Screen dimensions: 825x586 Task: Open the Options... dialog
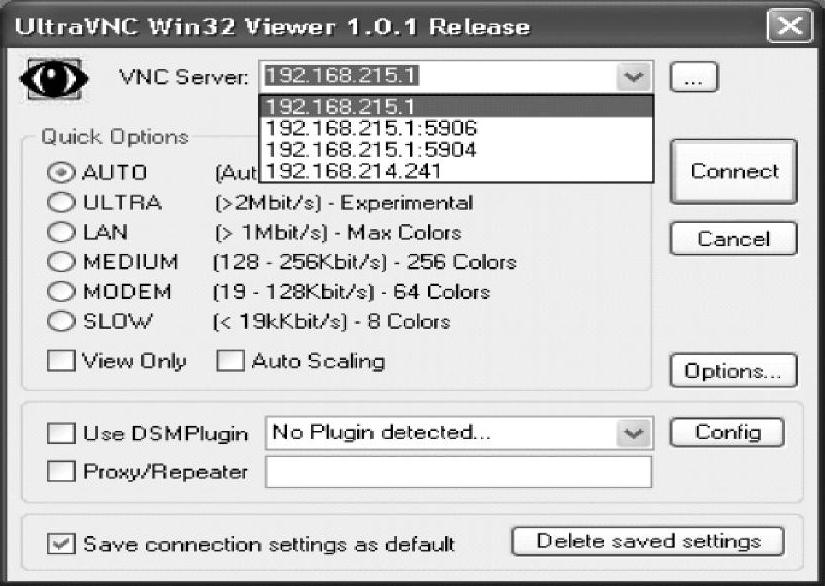pos(733,370)
